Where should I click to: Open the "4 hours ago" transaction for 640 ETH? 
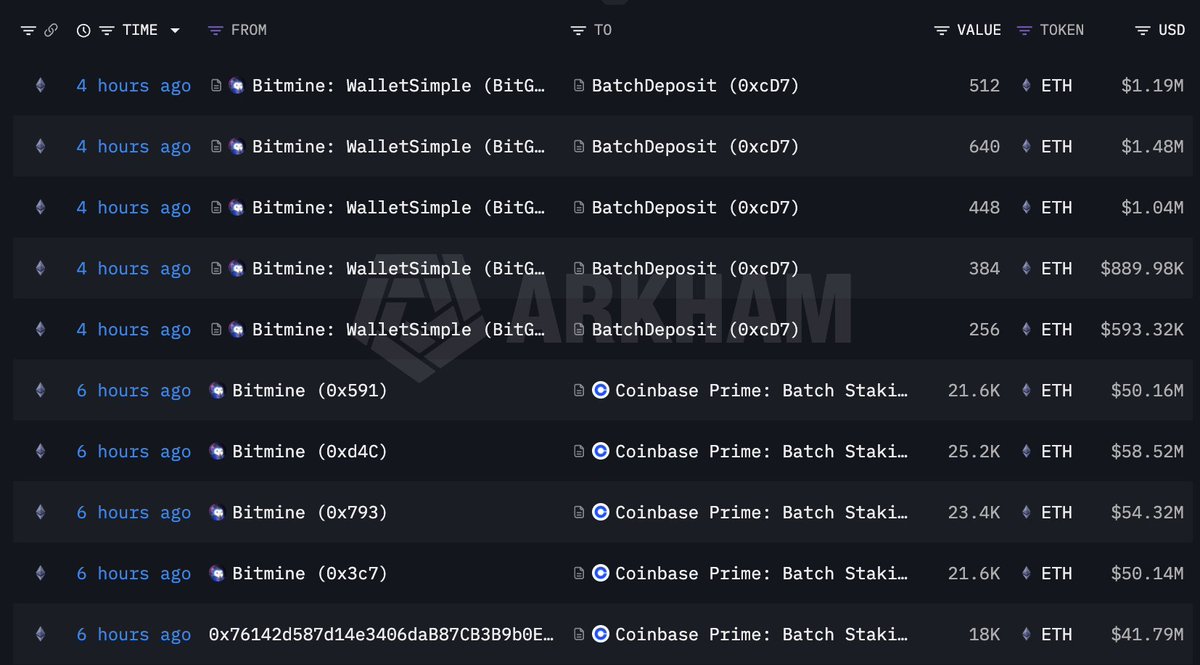133,147
